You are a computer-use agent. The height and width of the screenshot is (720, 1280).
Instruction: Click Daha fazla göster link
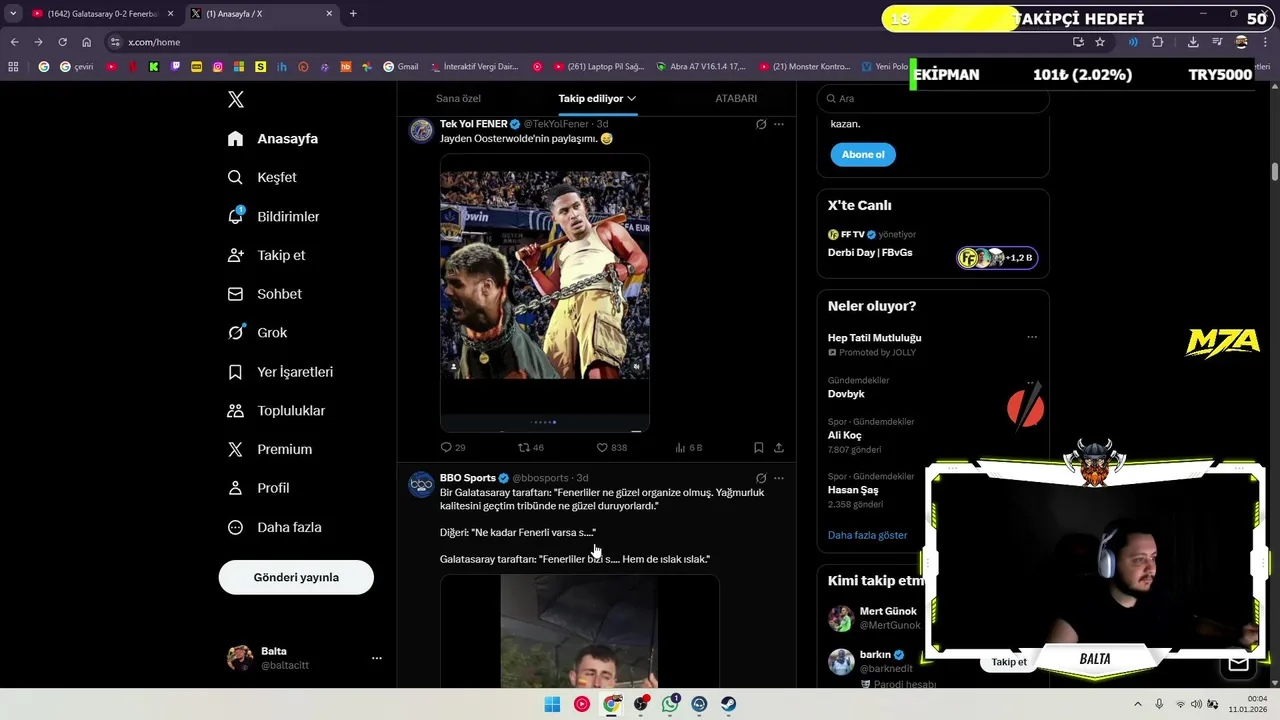point(867,535)
